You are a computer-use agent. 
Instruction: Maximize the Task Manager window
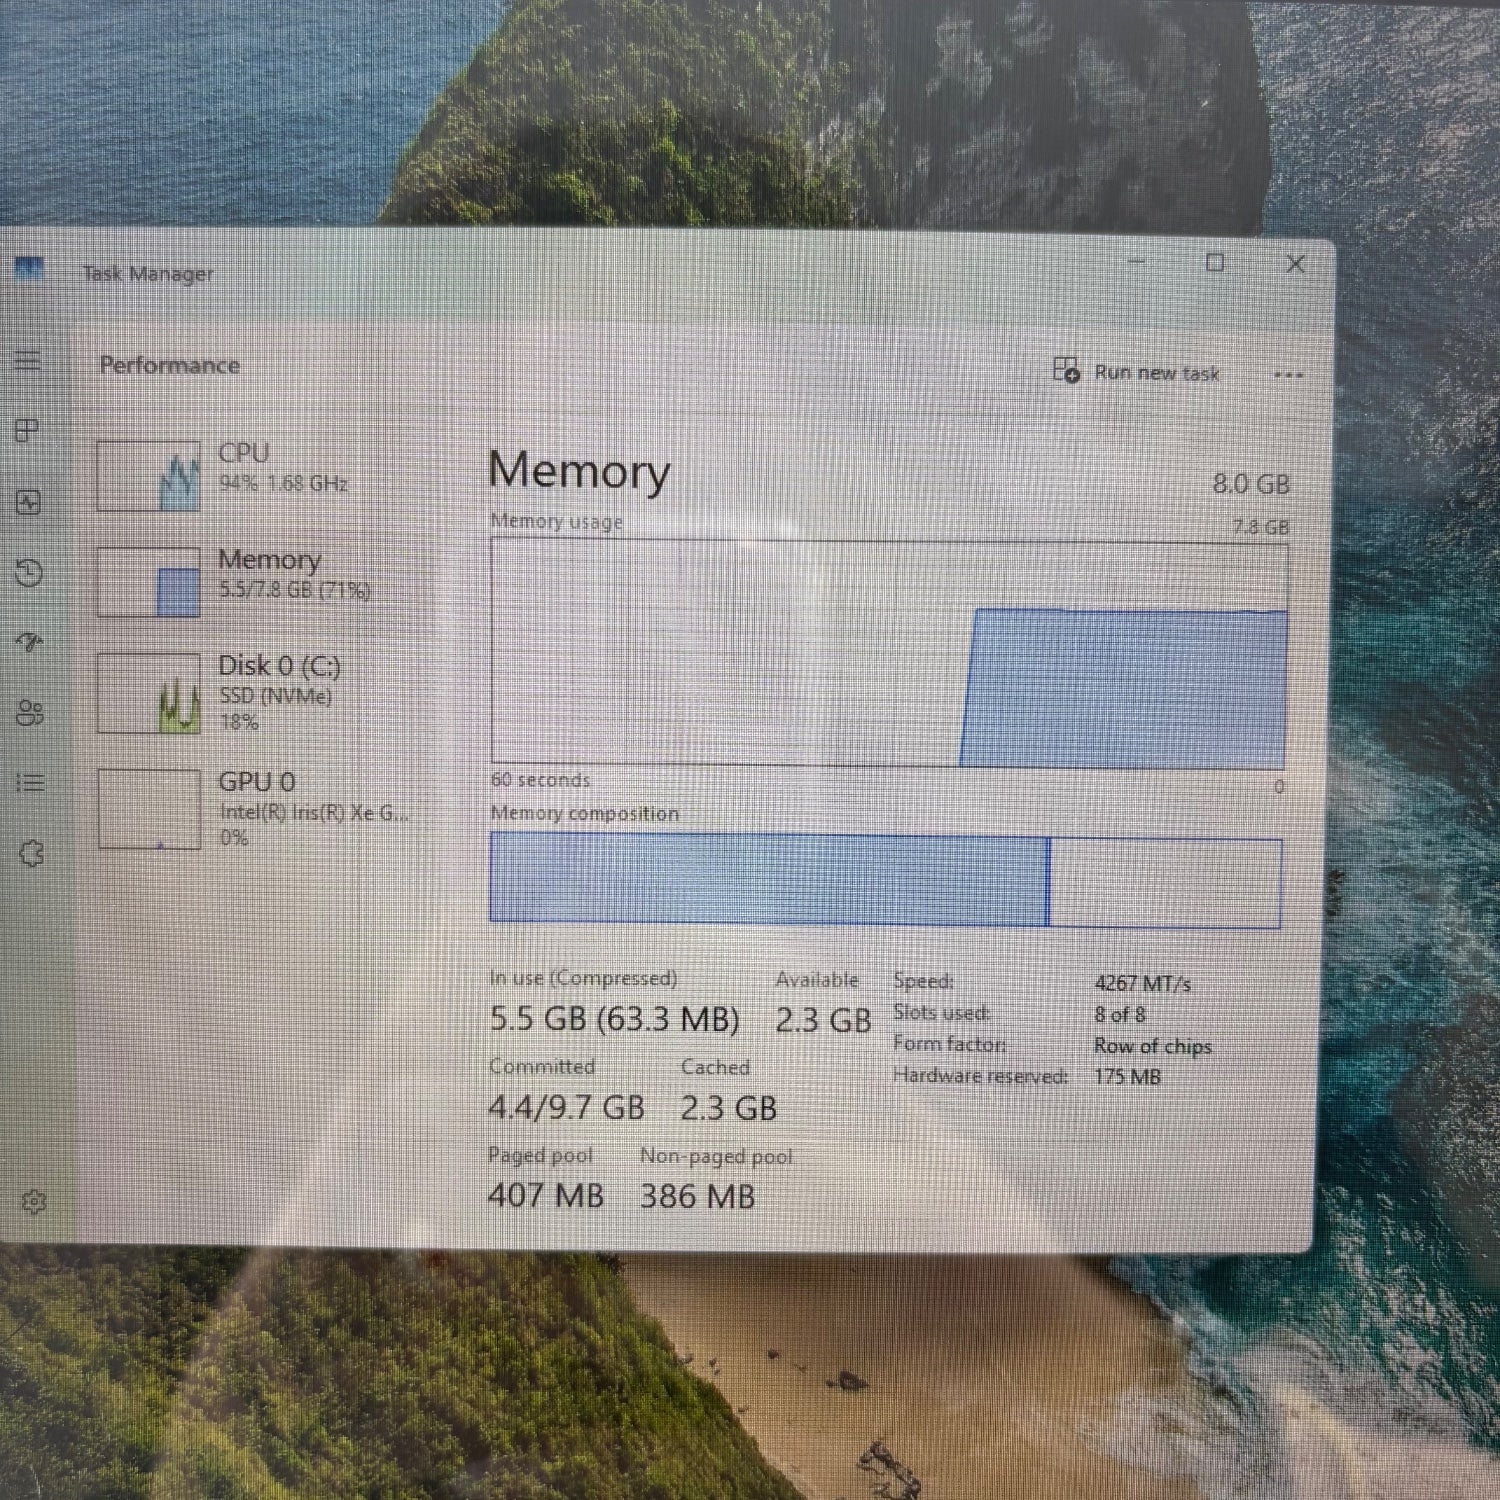(x=1215, y=263)
